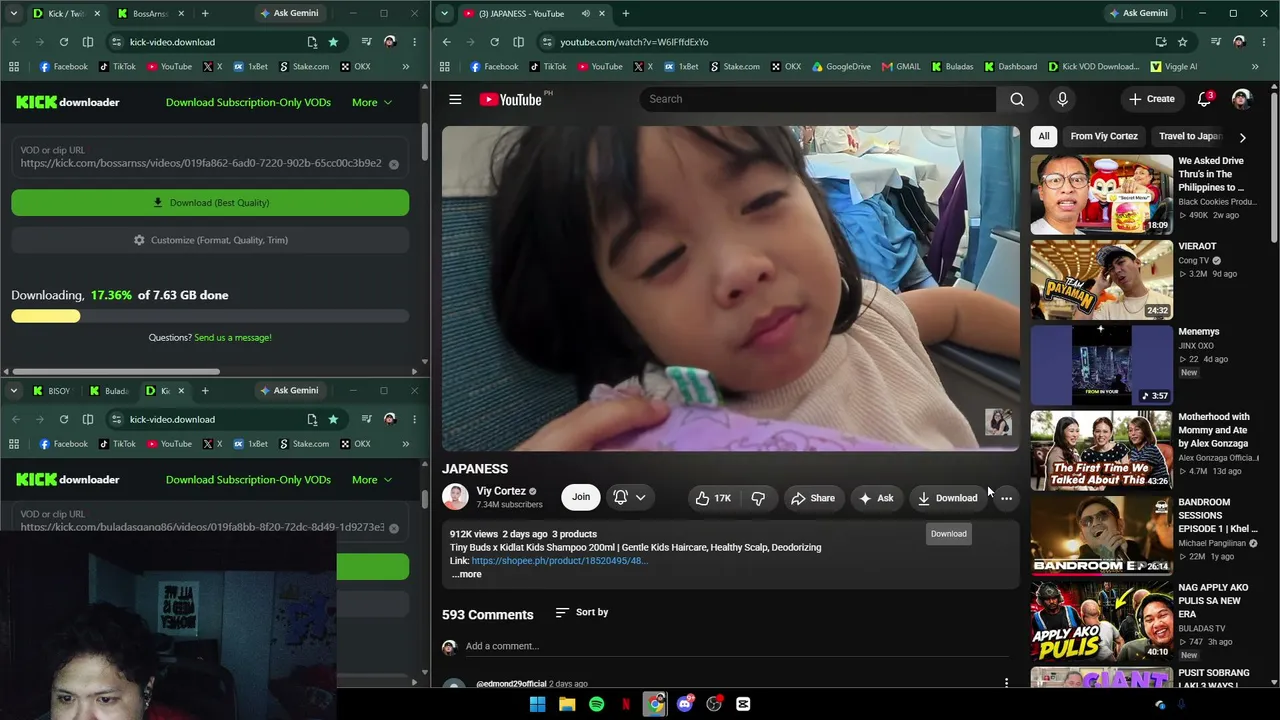Click the YouTube search magnifier button
This screenshot has height=720, width=1280.
tap(1017, 99)
